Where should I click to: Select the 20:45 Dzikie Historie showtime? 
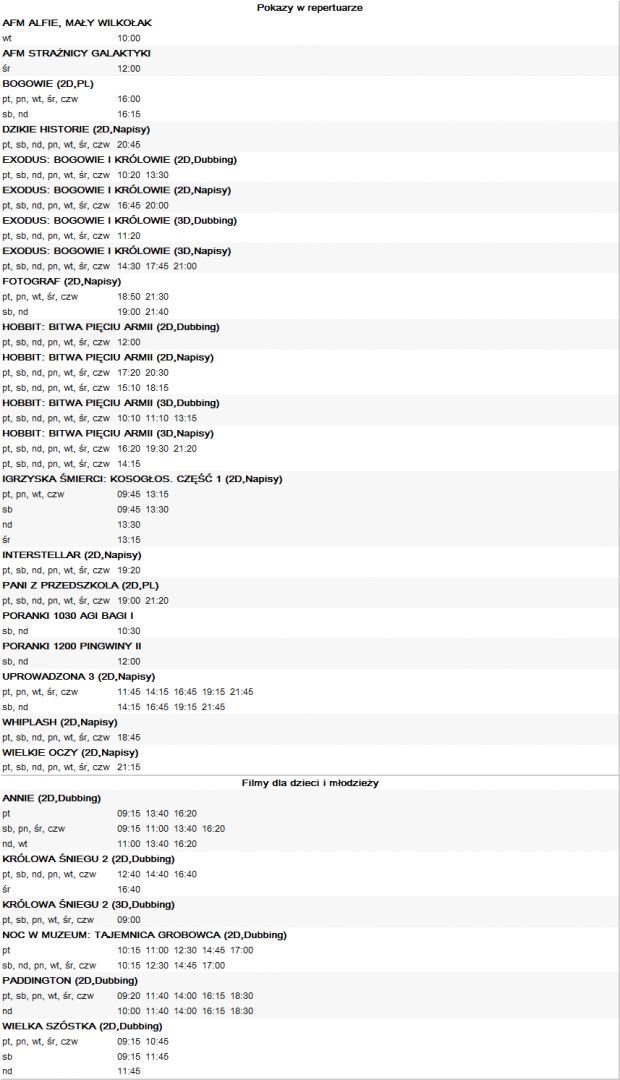pyautogui.click(x=129, y=145)
